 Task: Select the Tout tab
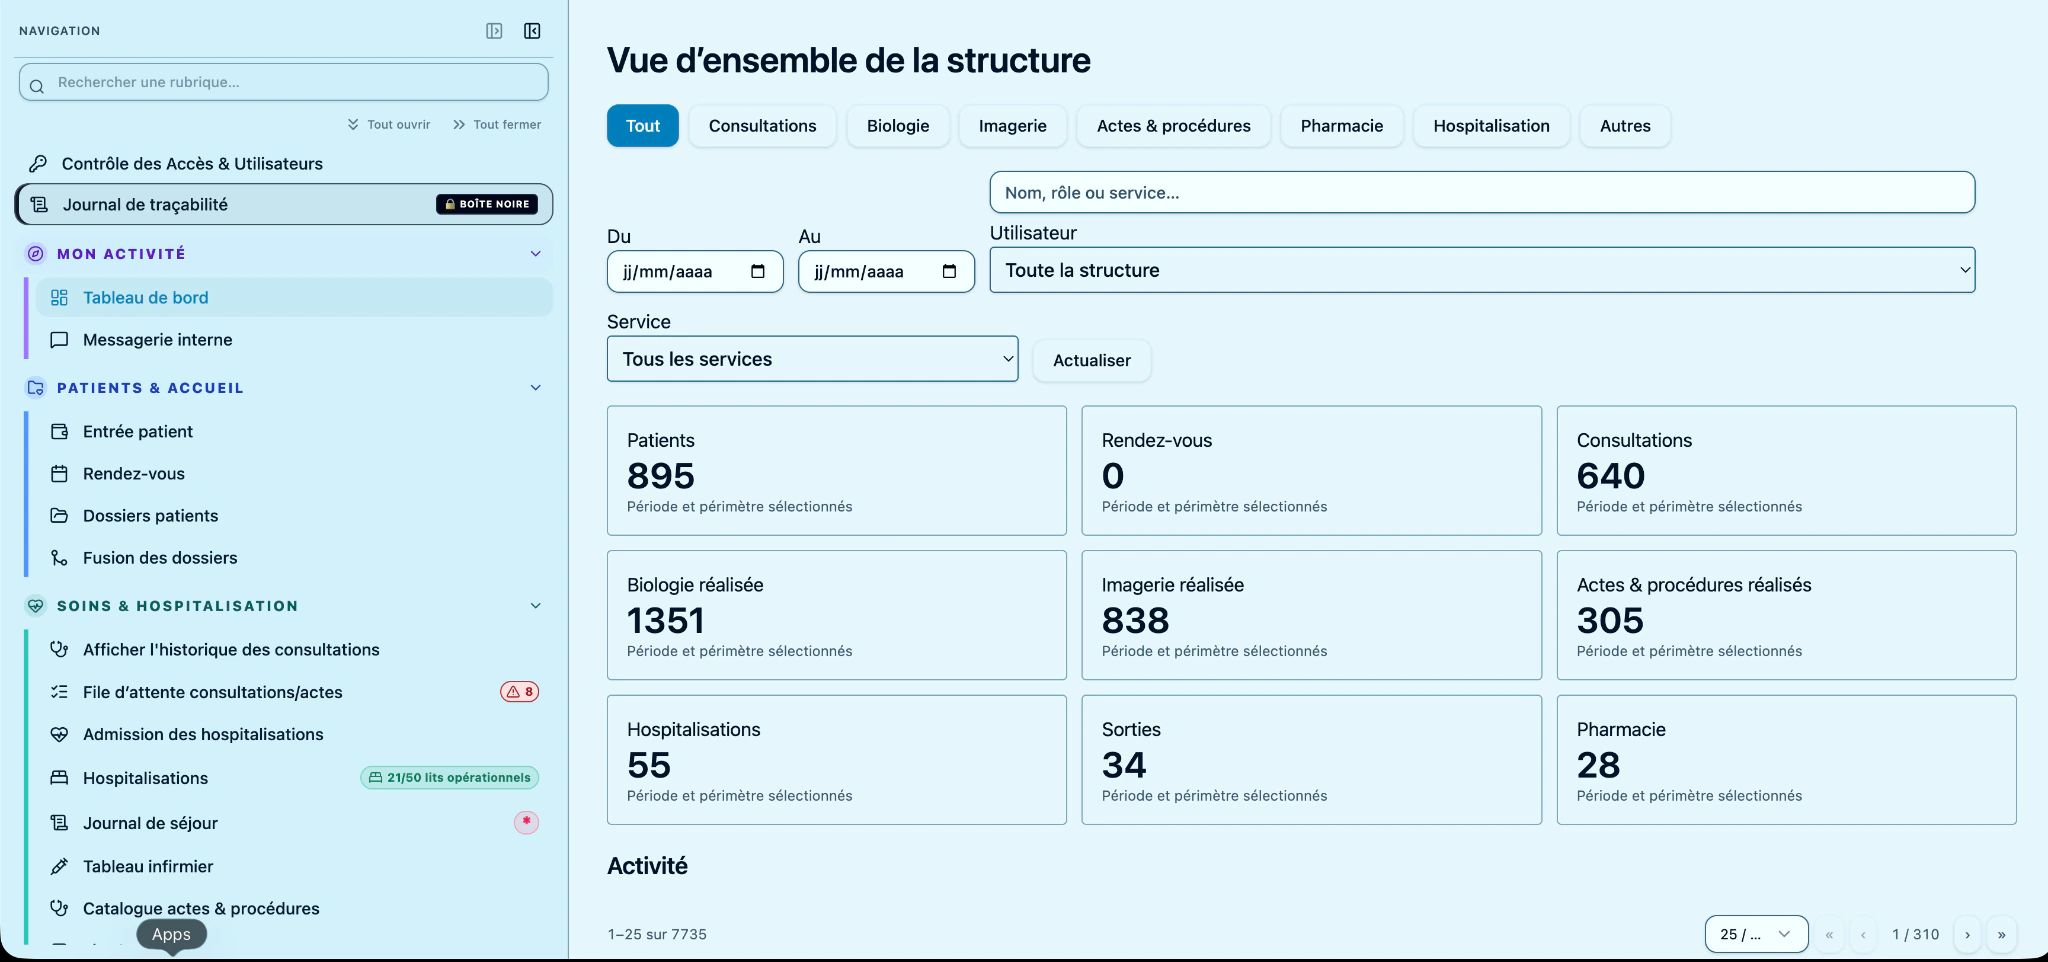pyautogui.click(x=643, y=126)
